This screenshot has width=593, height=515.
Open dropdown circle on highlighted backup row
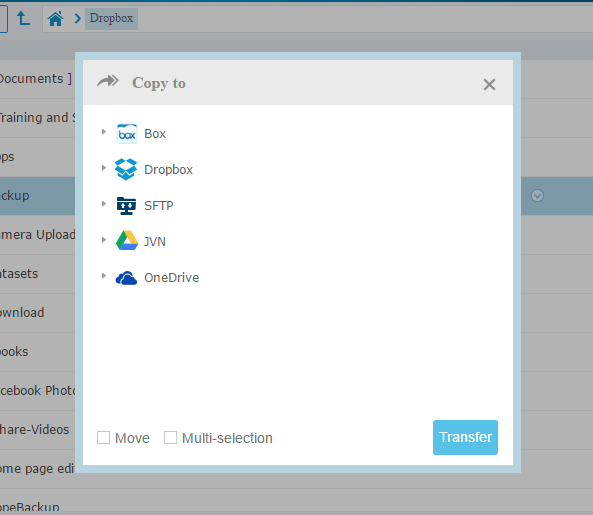[x=537, y=195]
